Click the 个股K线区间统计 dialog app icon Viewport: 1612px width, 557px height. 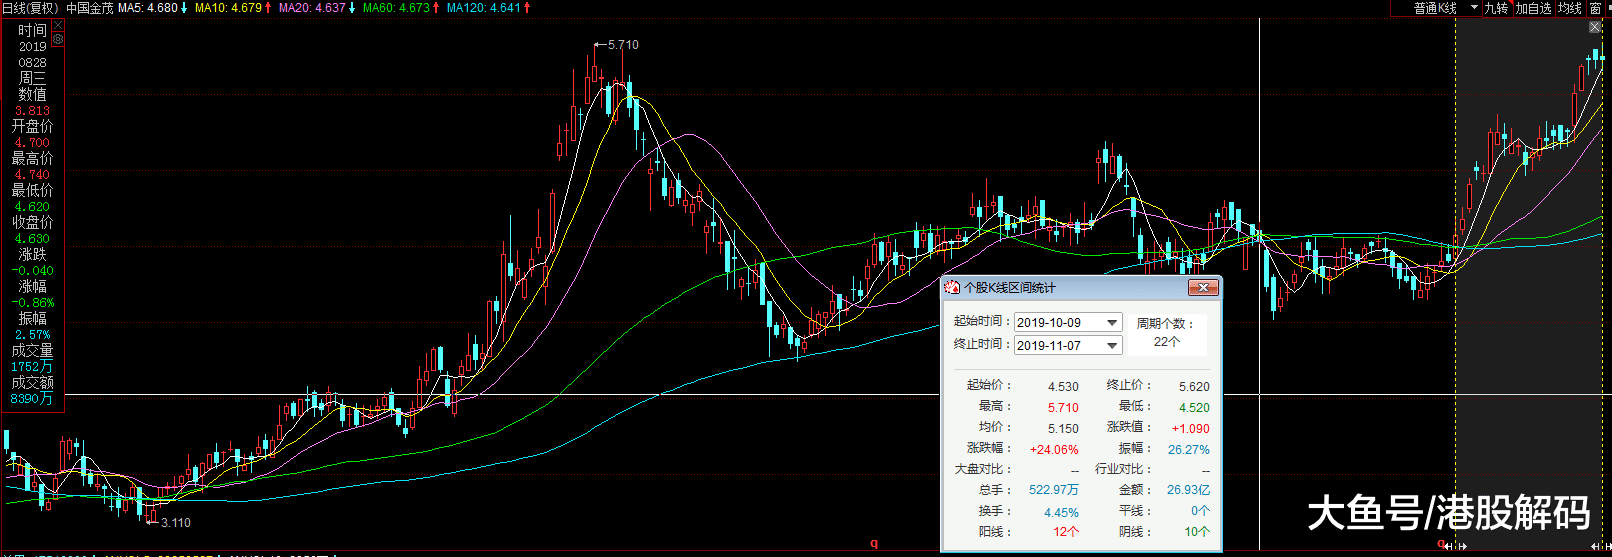click(x=952, y=288)
